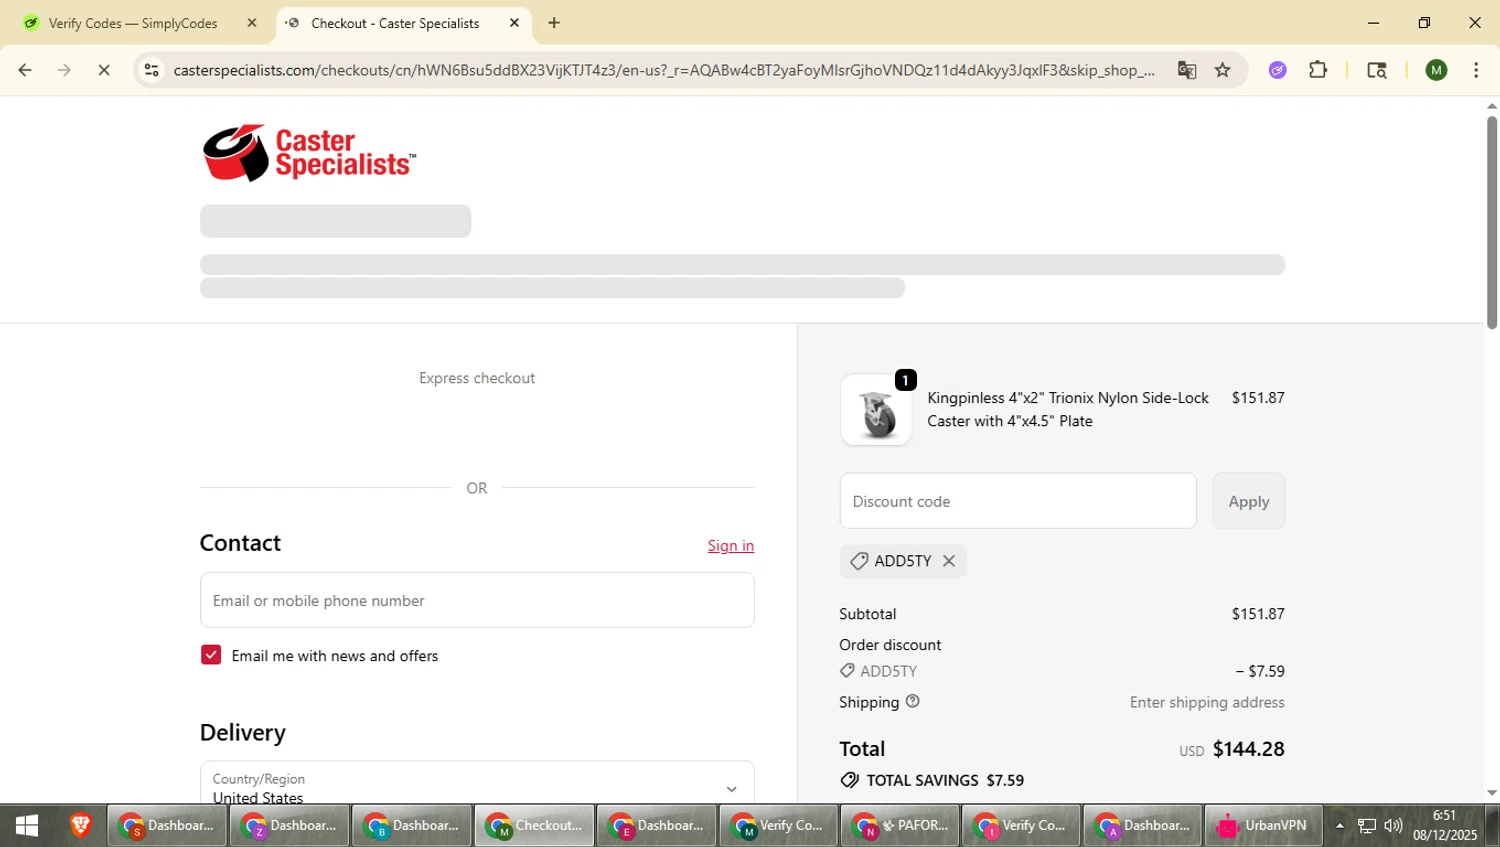The width and height of the screenshot is (1500, 847).
Task: Close the Verify Codes — SimplyCodes tab
Action: pos(252,23)
